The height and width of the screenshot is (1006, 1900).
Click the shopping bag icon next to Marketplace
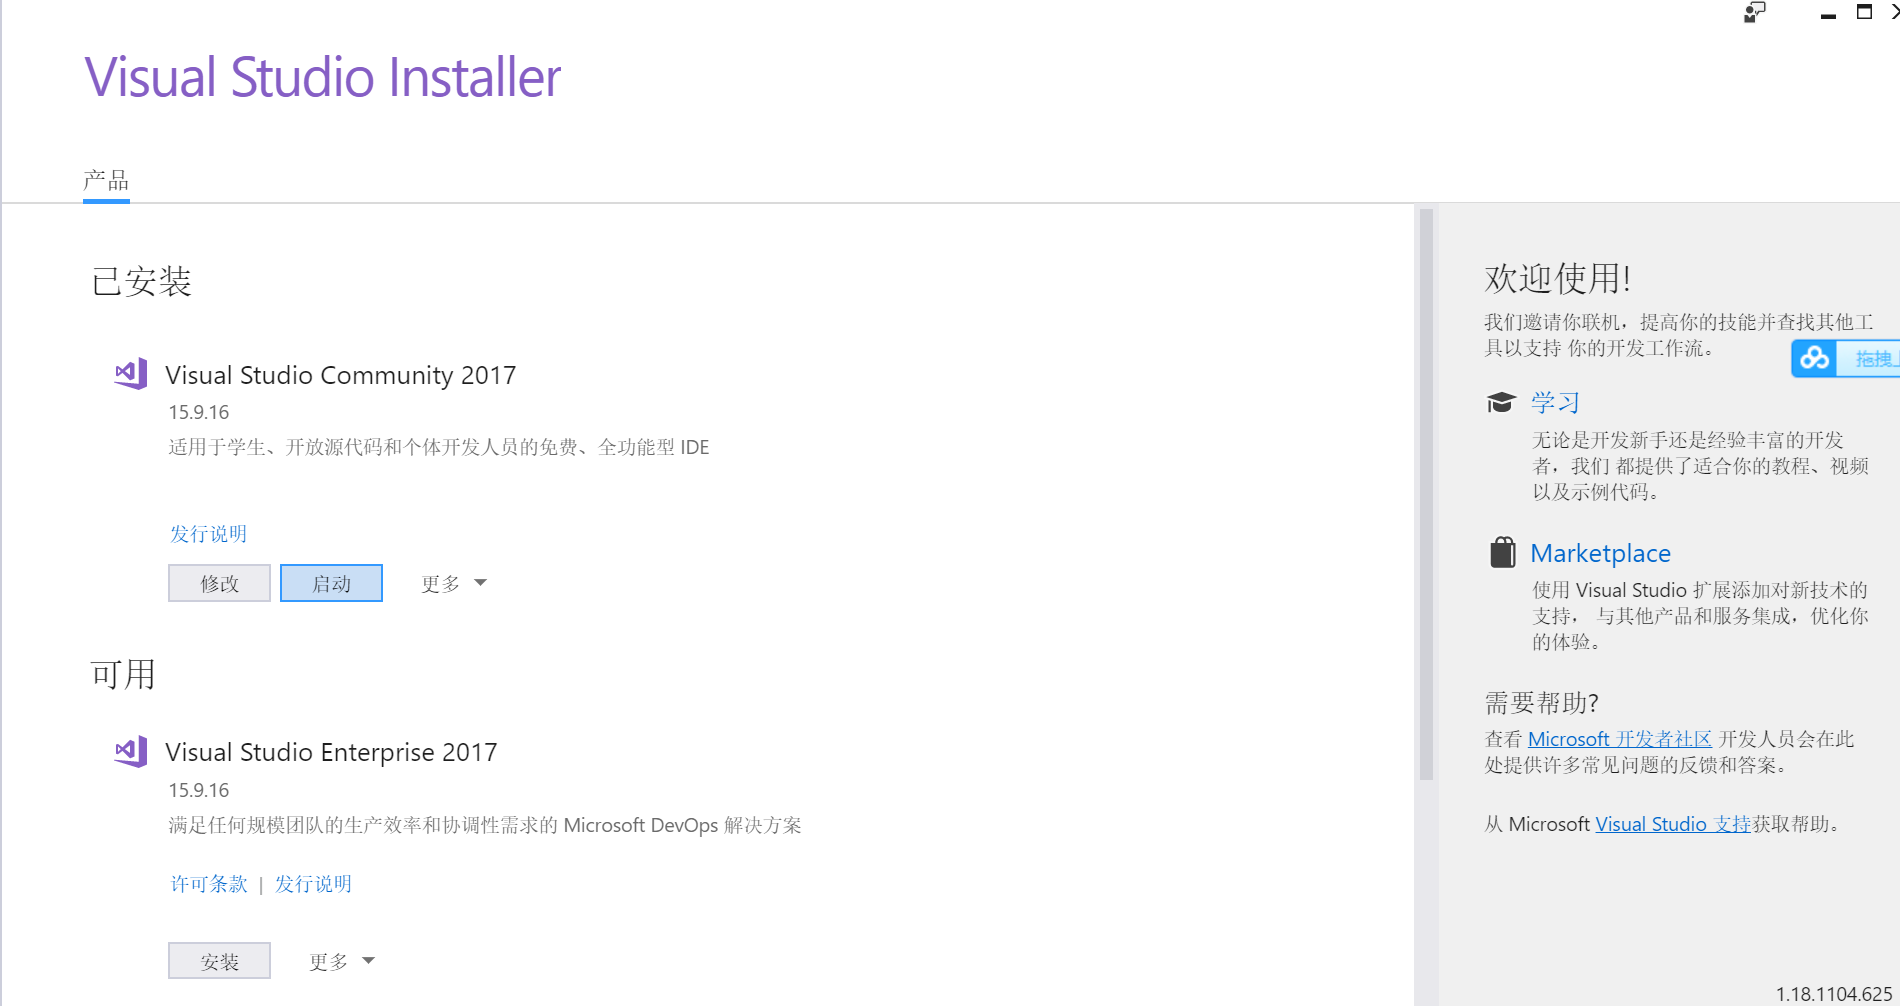[1502, 552]
